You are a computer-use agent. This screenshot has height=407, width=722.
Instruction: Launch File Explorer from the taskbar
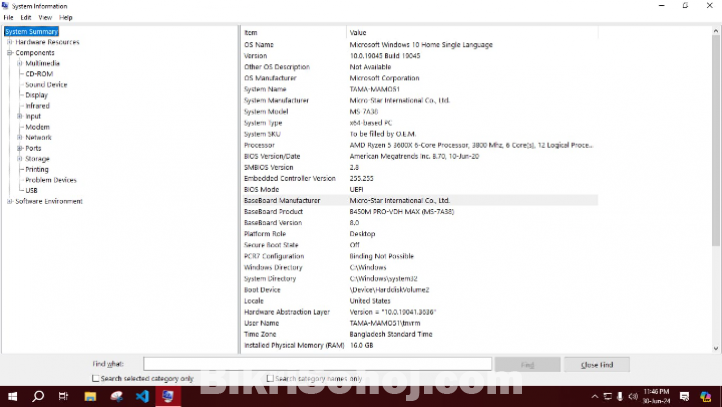(x=90, y=396)
